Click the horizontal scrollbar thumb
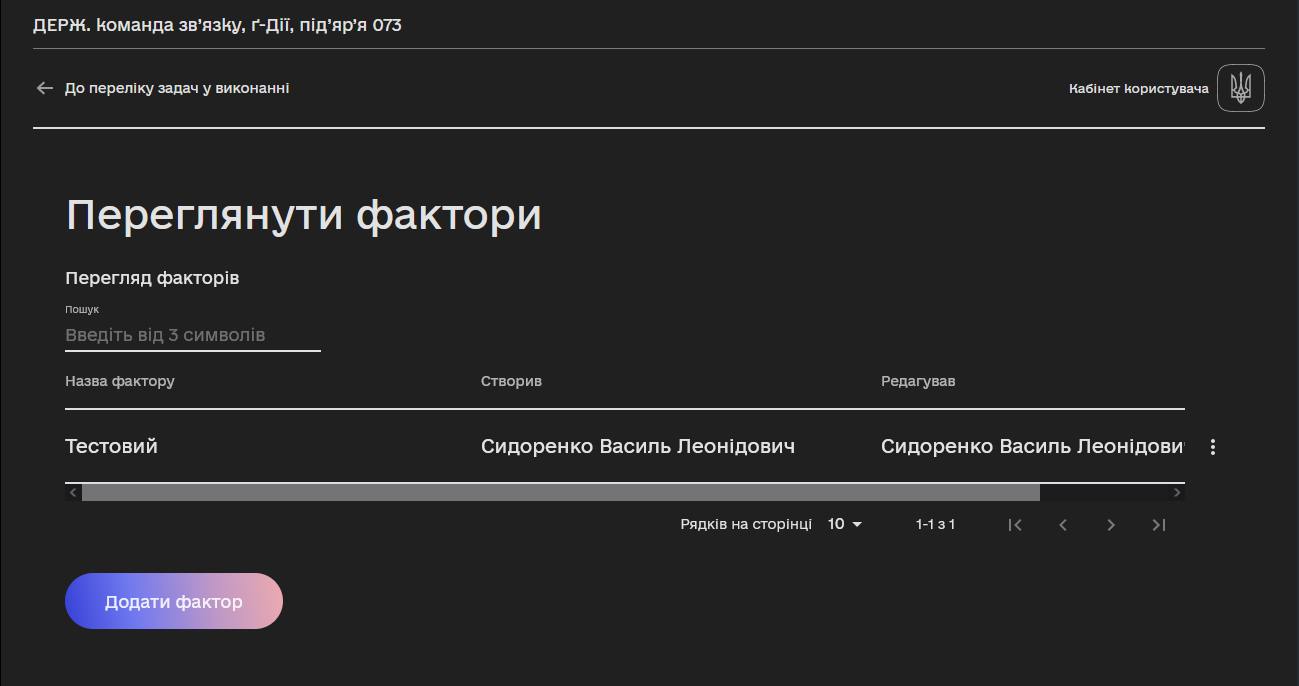Viewport: 1299px width, 686px height. (x=561, y=492)
